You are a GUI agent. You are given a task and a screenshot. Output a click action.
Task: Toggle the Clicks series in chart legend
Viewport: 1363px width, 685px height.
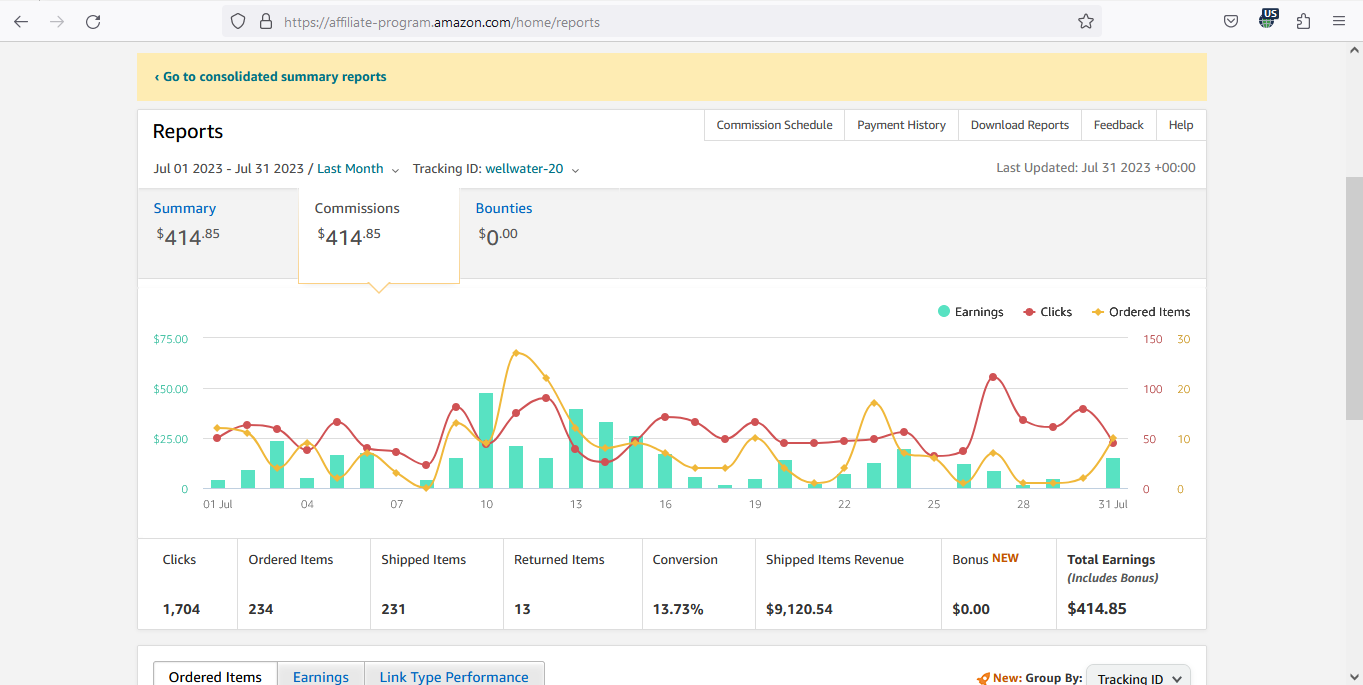(x=1047, y=312)
